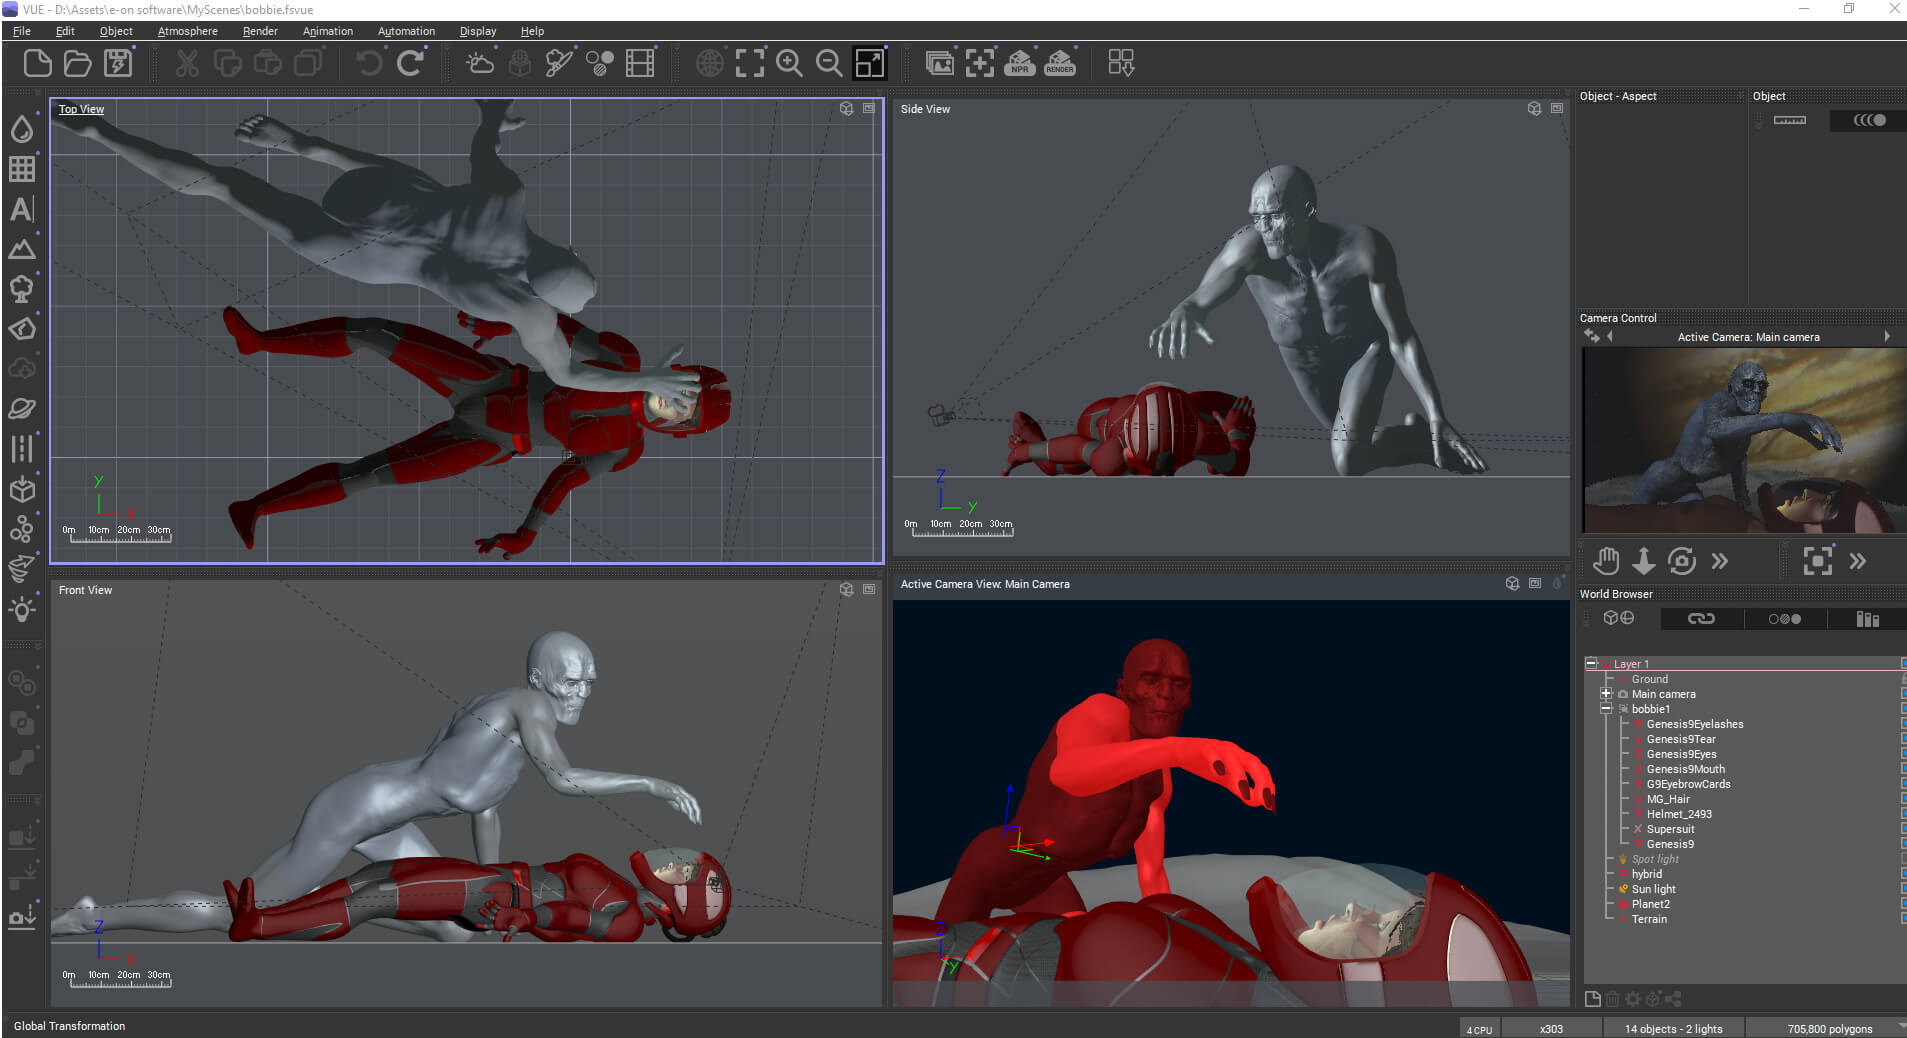
Task: Click the magnifier Zoom In icon
Action: (790, 63)
